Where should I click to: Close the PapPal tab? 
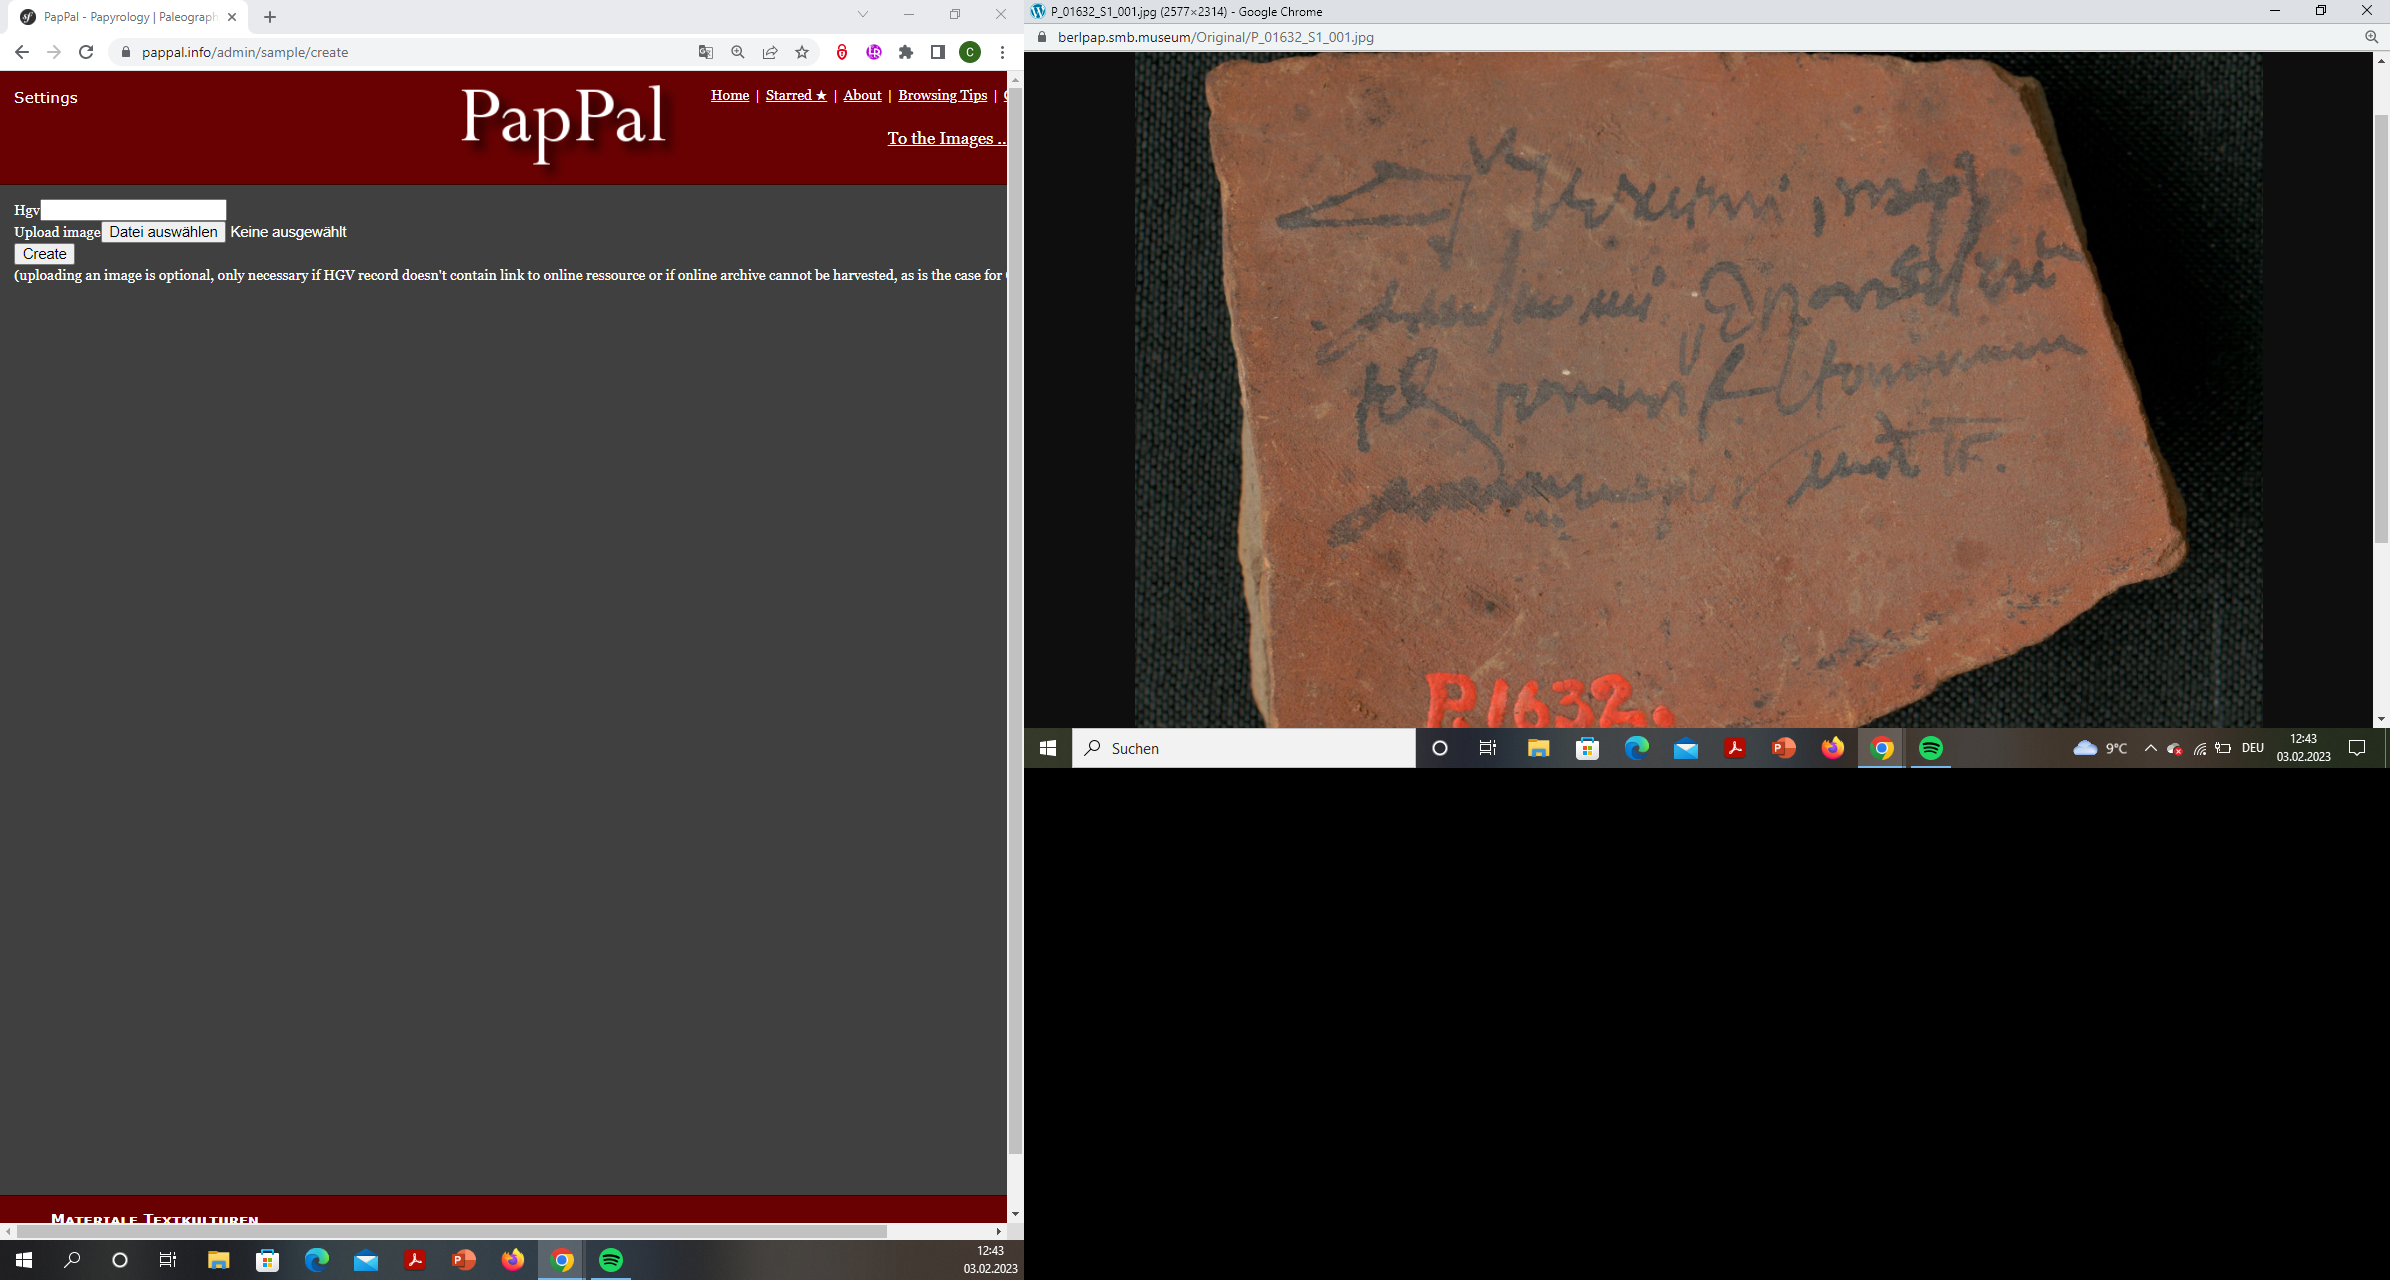point(232,17)
